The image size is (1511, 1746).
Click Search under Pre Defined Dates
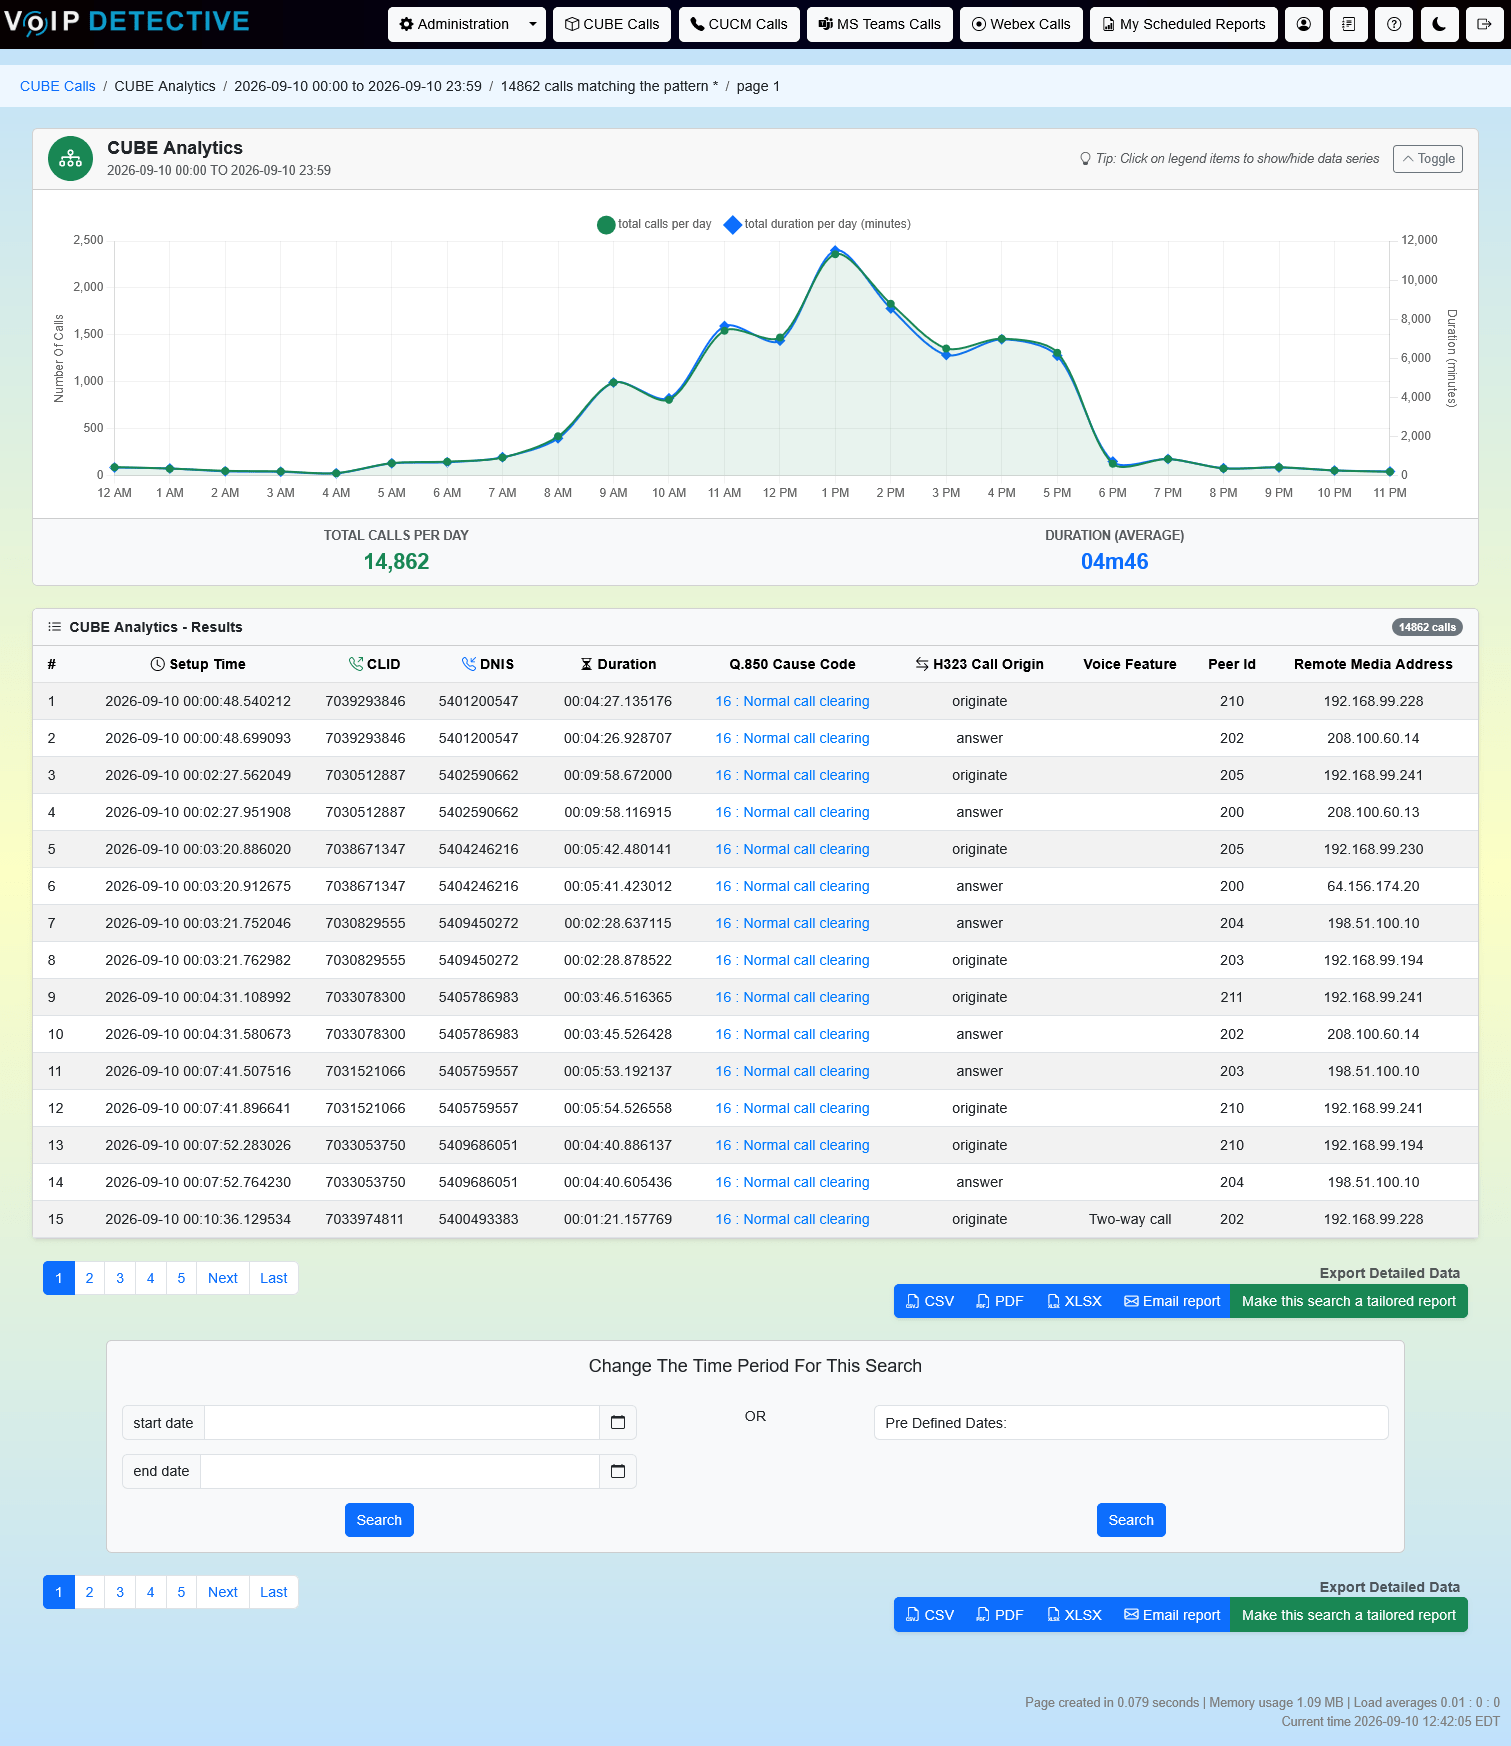(x=1131, y=1520)
